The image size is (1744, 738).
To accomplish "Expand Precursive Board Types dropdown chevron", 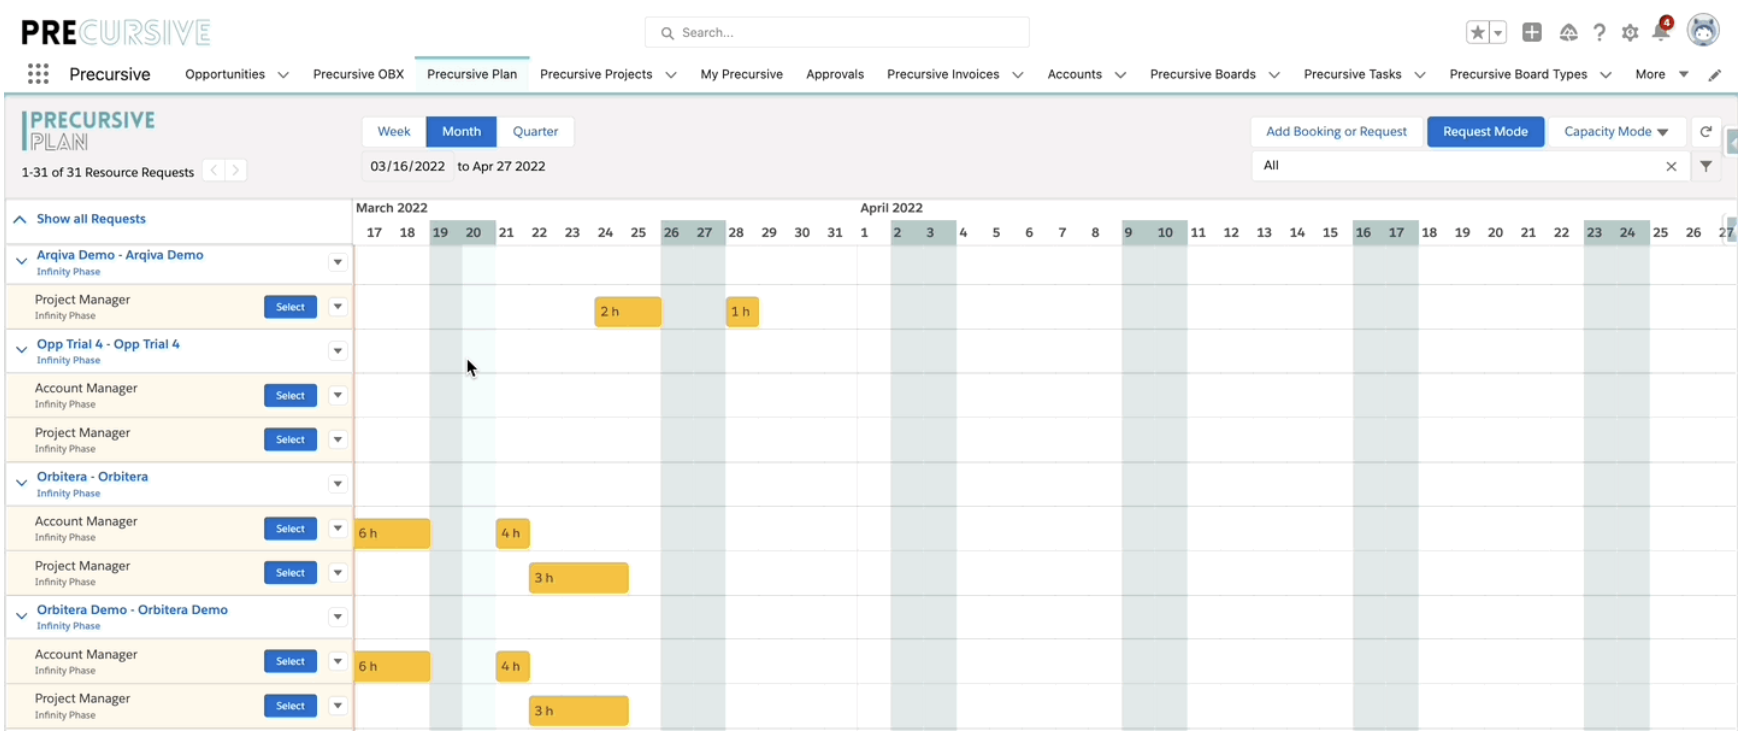I will (x=1605, y=75).
